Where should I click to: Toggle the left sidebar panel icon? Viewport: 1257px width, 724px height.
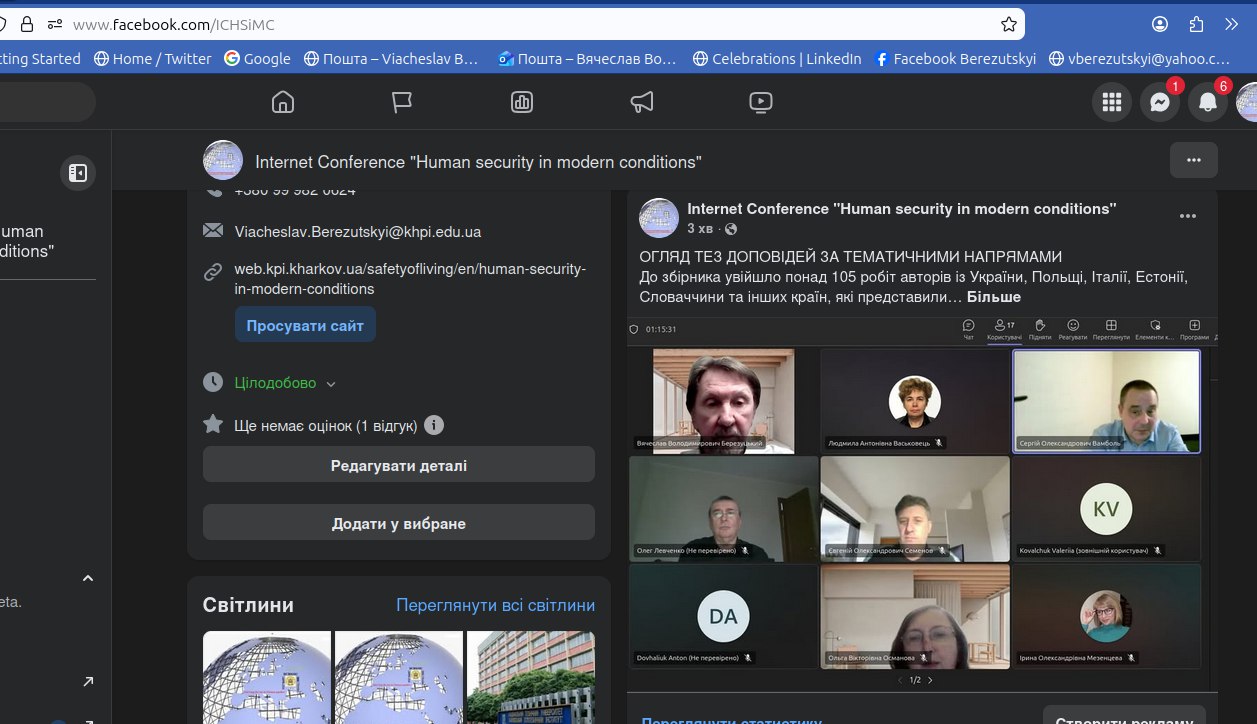point(78,172)
